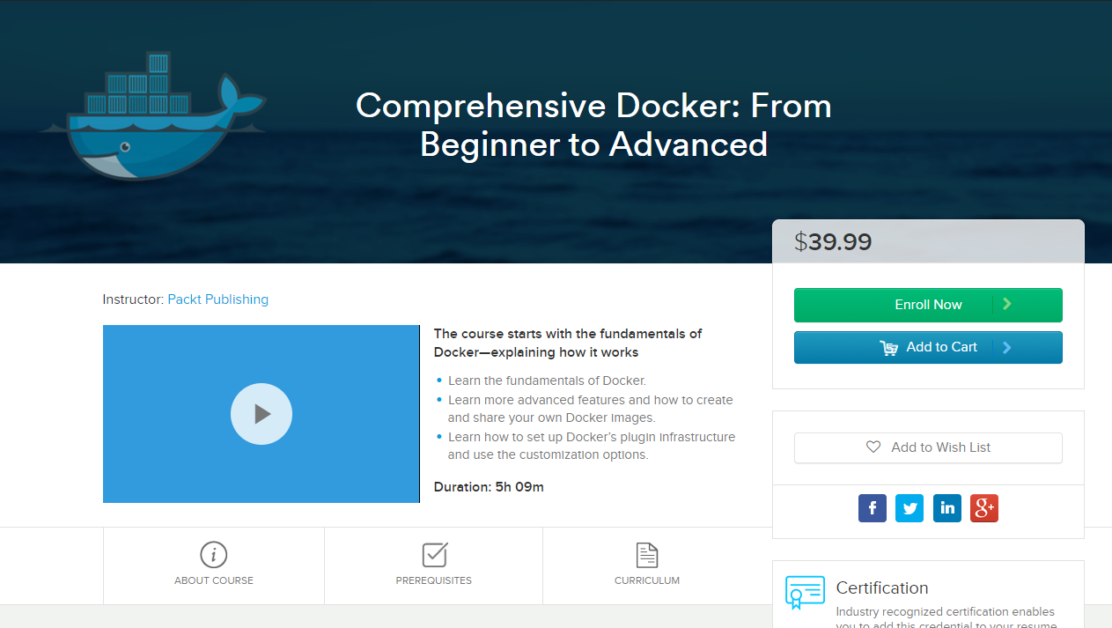
Task: Play the course preview video
Action: (261, 413)
